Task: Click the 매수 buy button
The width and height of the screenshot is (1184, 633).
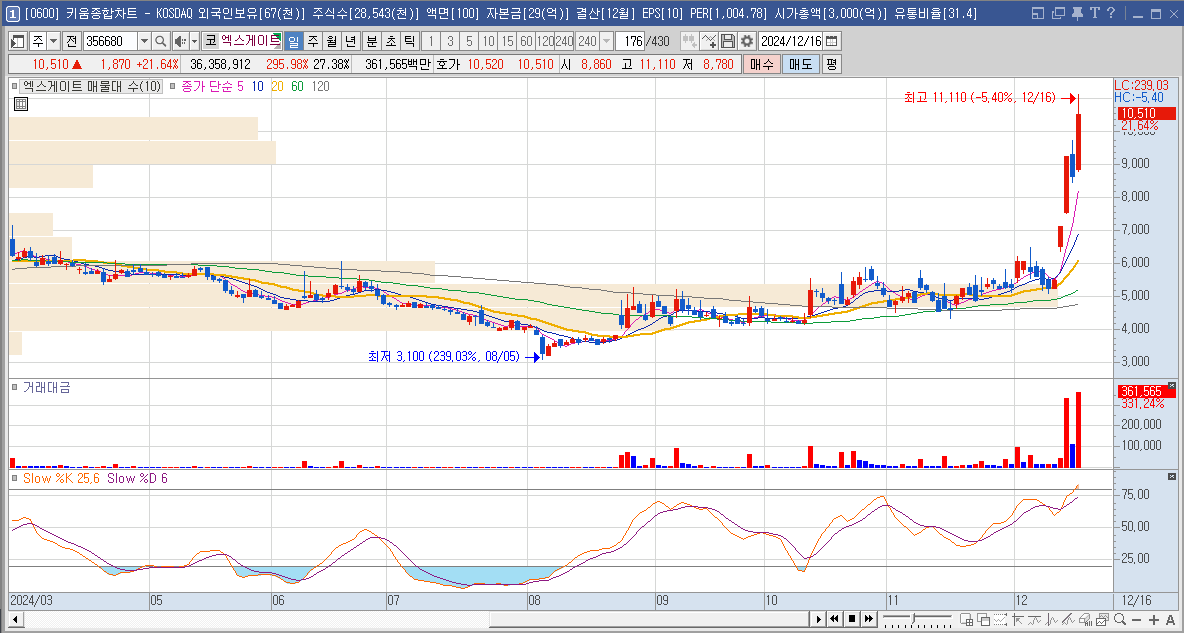Action: point(761,64)
